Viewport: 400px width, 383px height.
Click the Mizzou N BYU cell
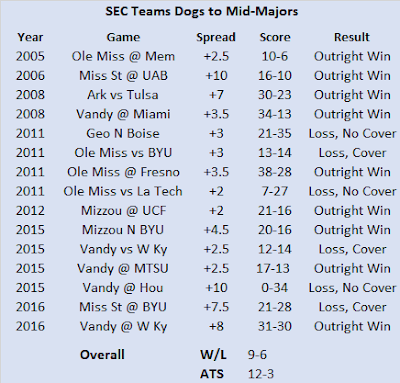coord(123,230)
